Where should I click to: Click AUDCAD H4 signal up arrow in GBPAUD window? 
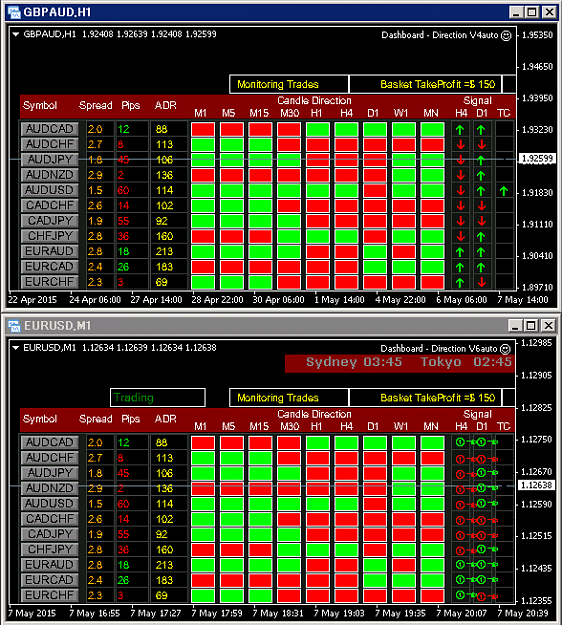point(460,130)
